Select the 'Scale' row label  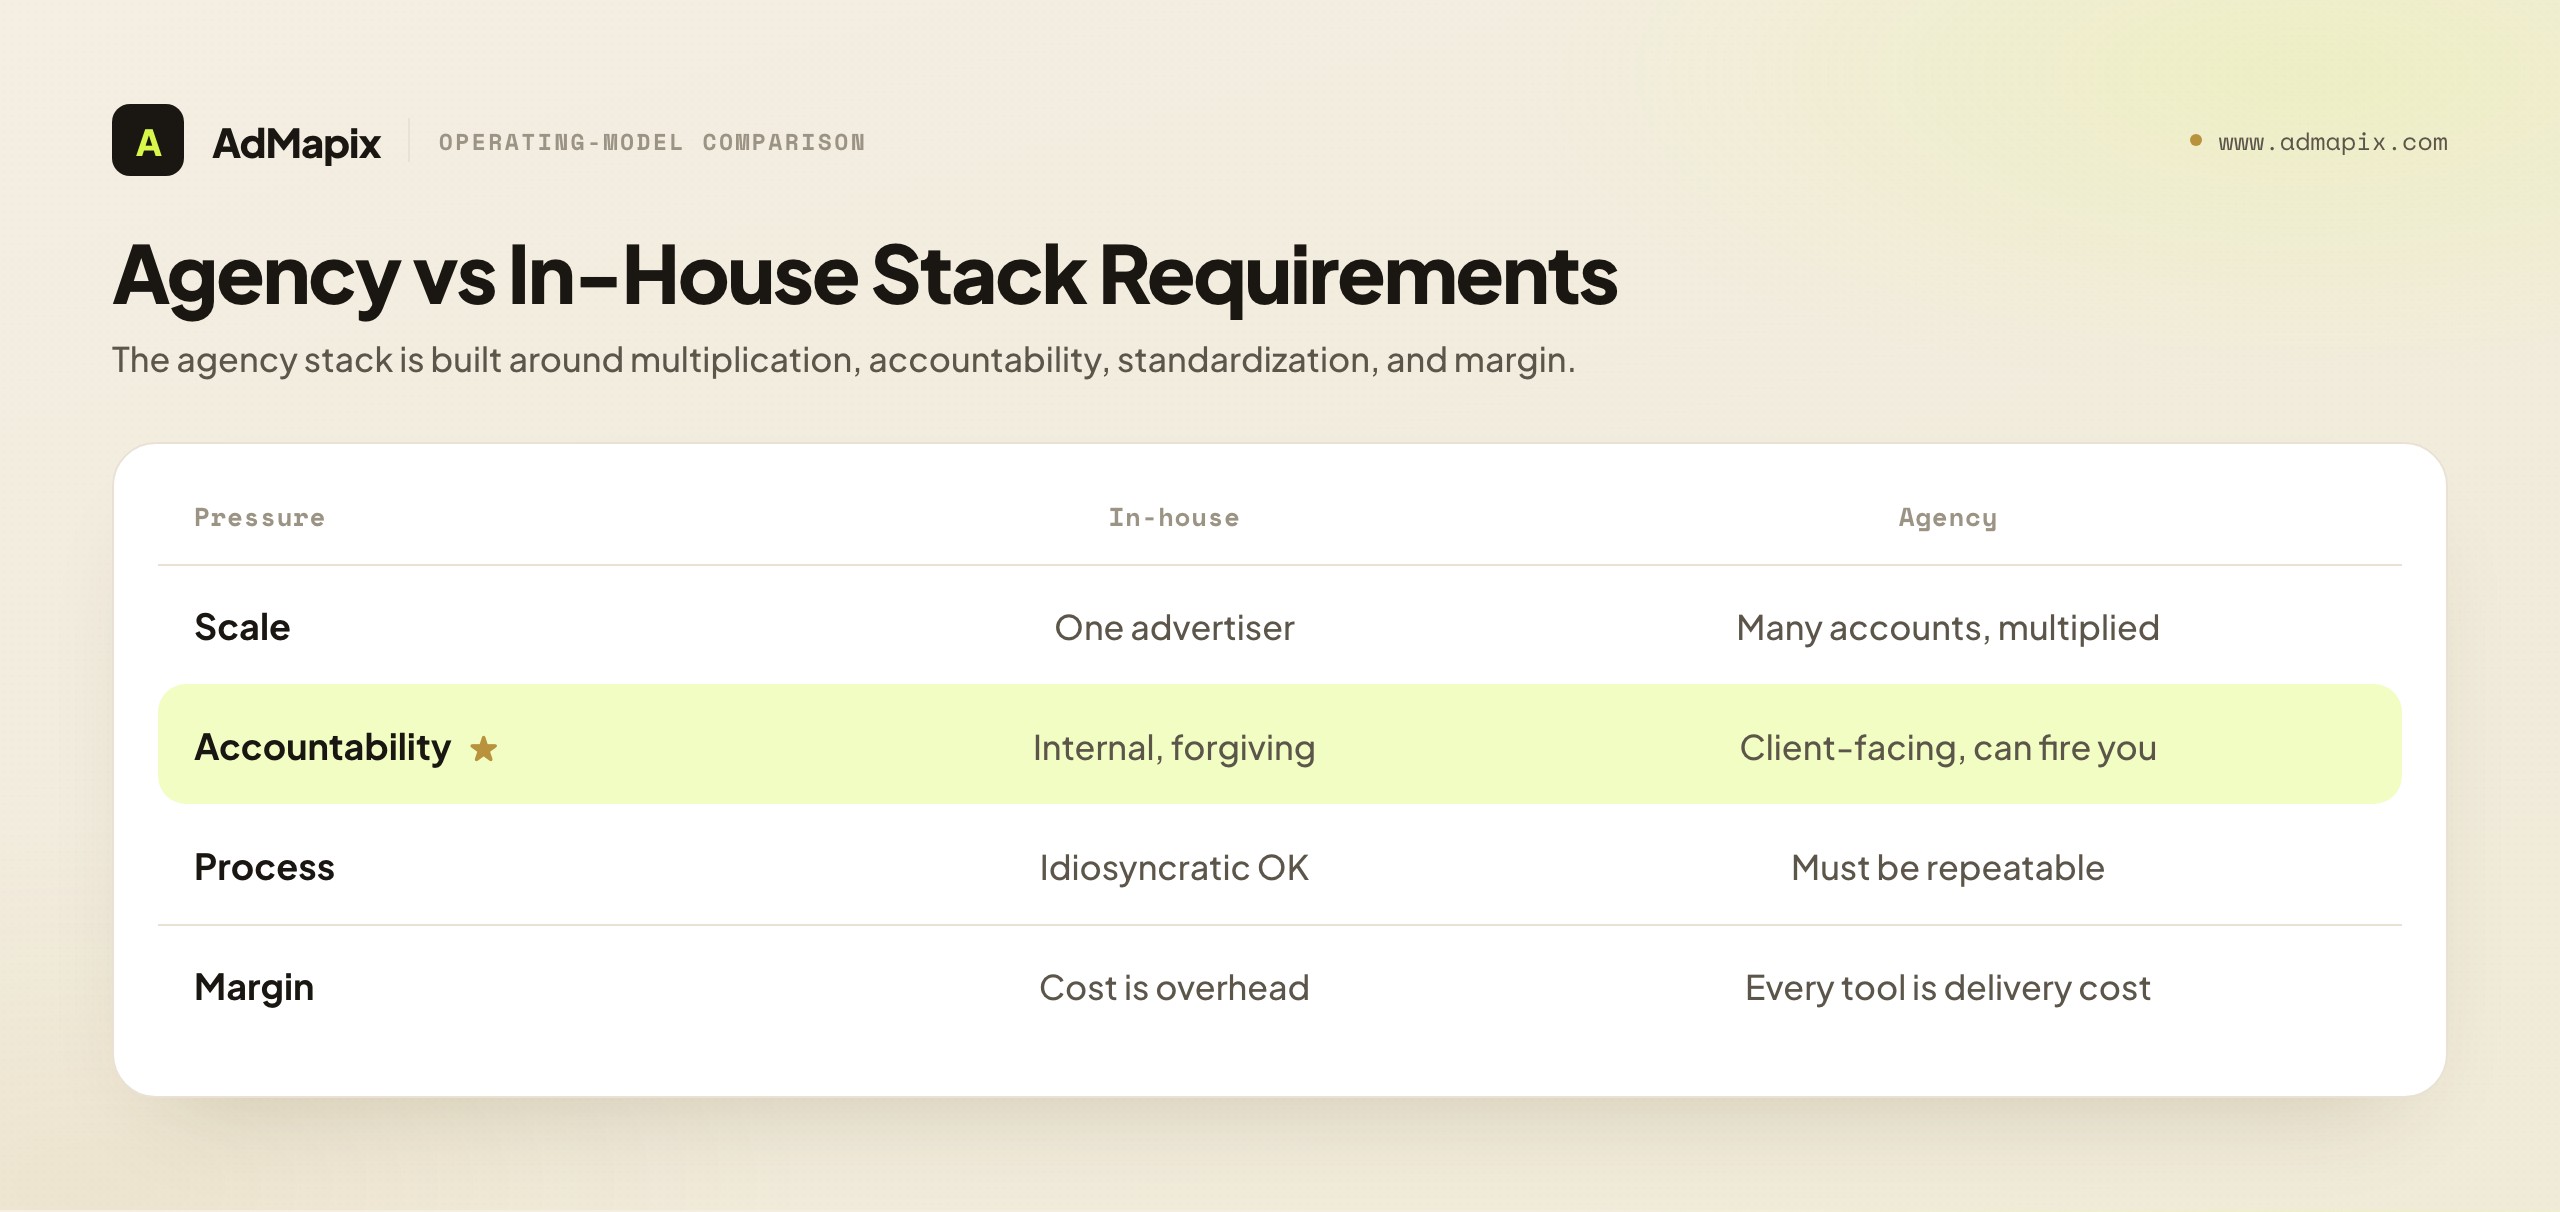click(242, 627)
